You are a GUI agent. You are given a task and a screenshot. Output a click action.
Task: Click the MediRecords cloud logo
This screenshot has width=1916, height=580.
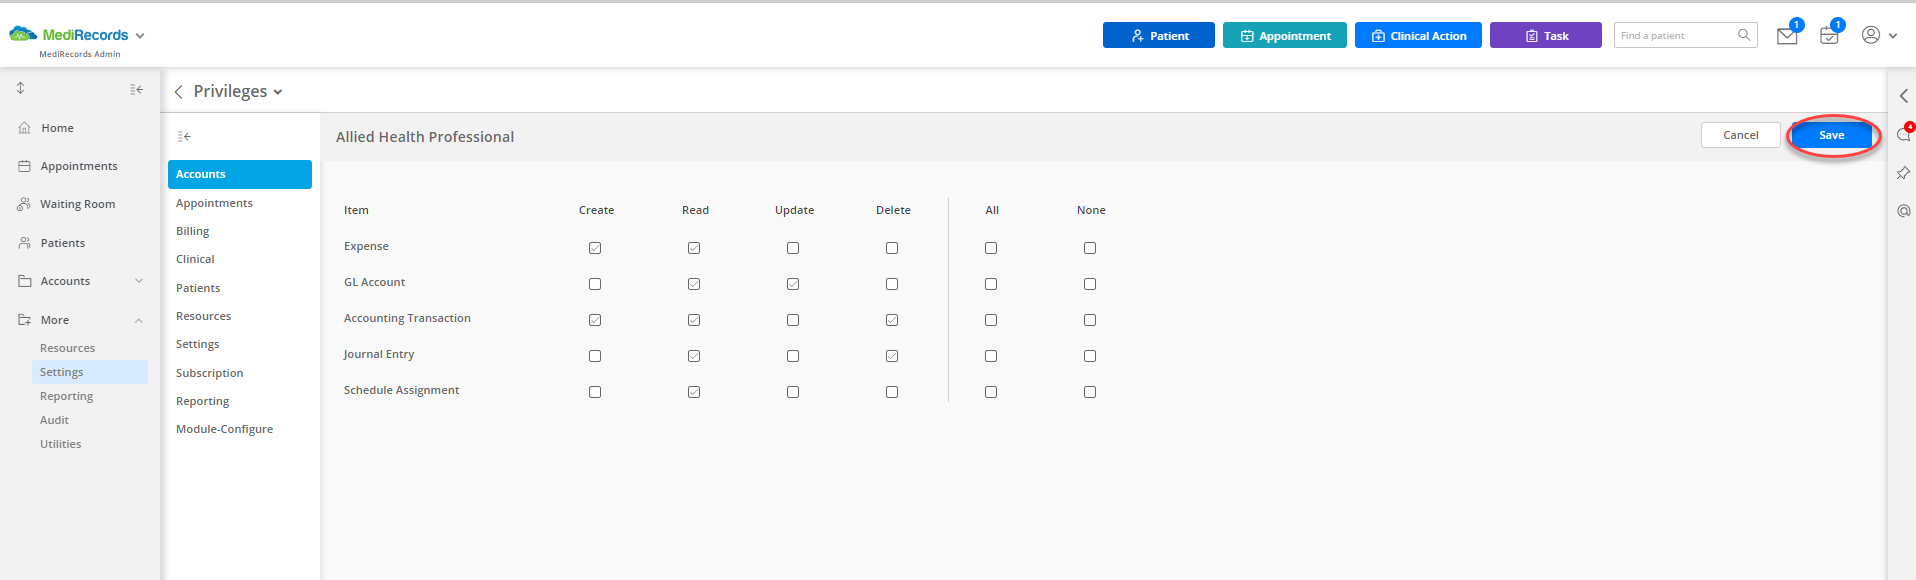23,35
